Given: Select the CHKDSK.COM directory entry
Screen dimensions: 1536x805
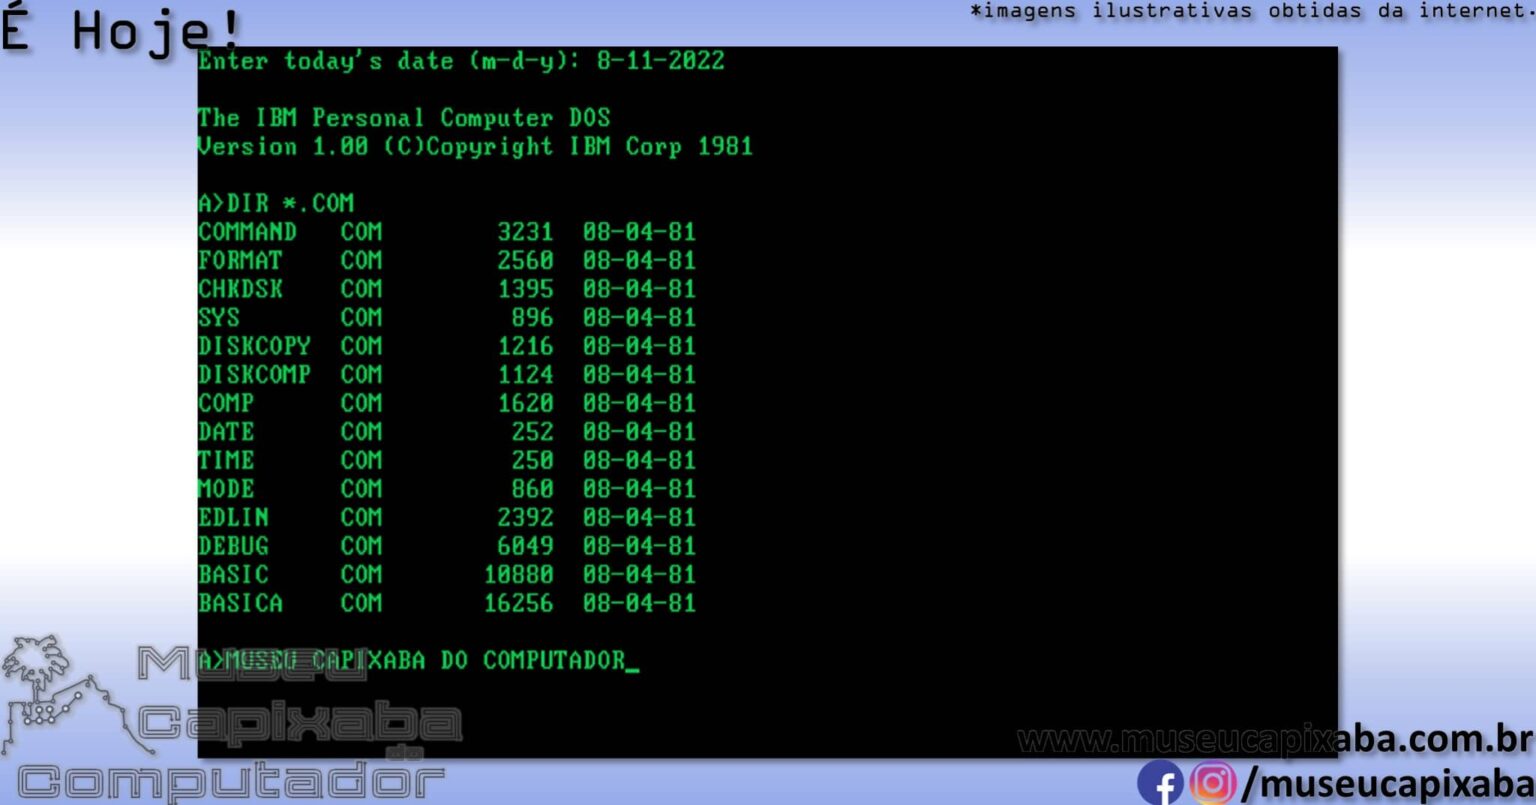Looking at the screenshot, I should 290,289.
